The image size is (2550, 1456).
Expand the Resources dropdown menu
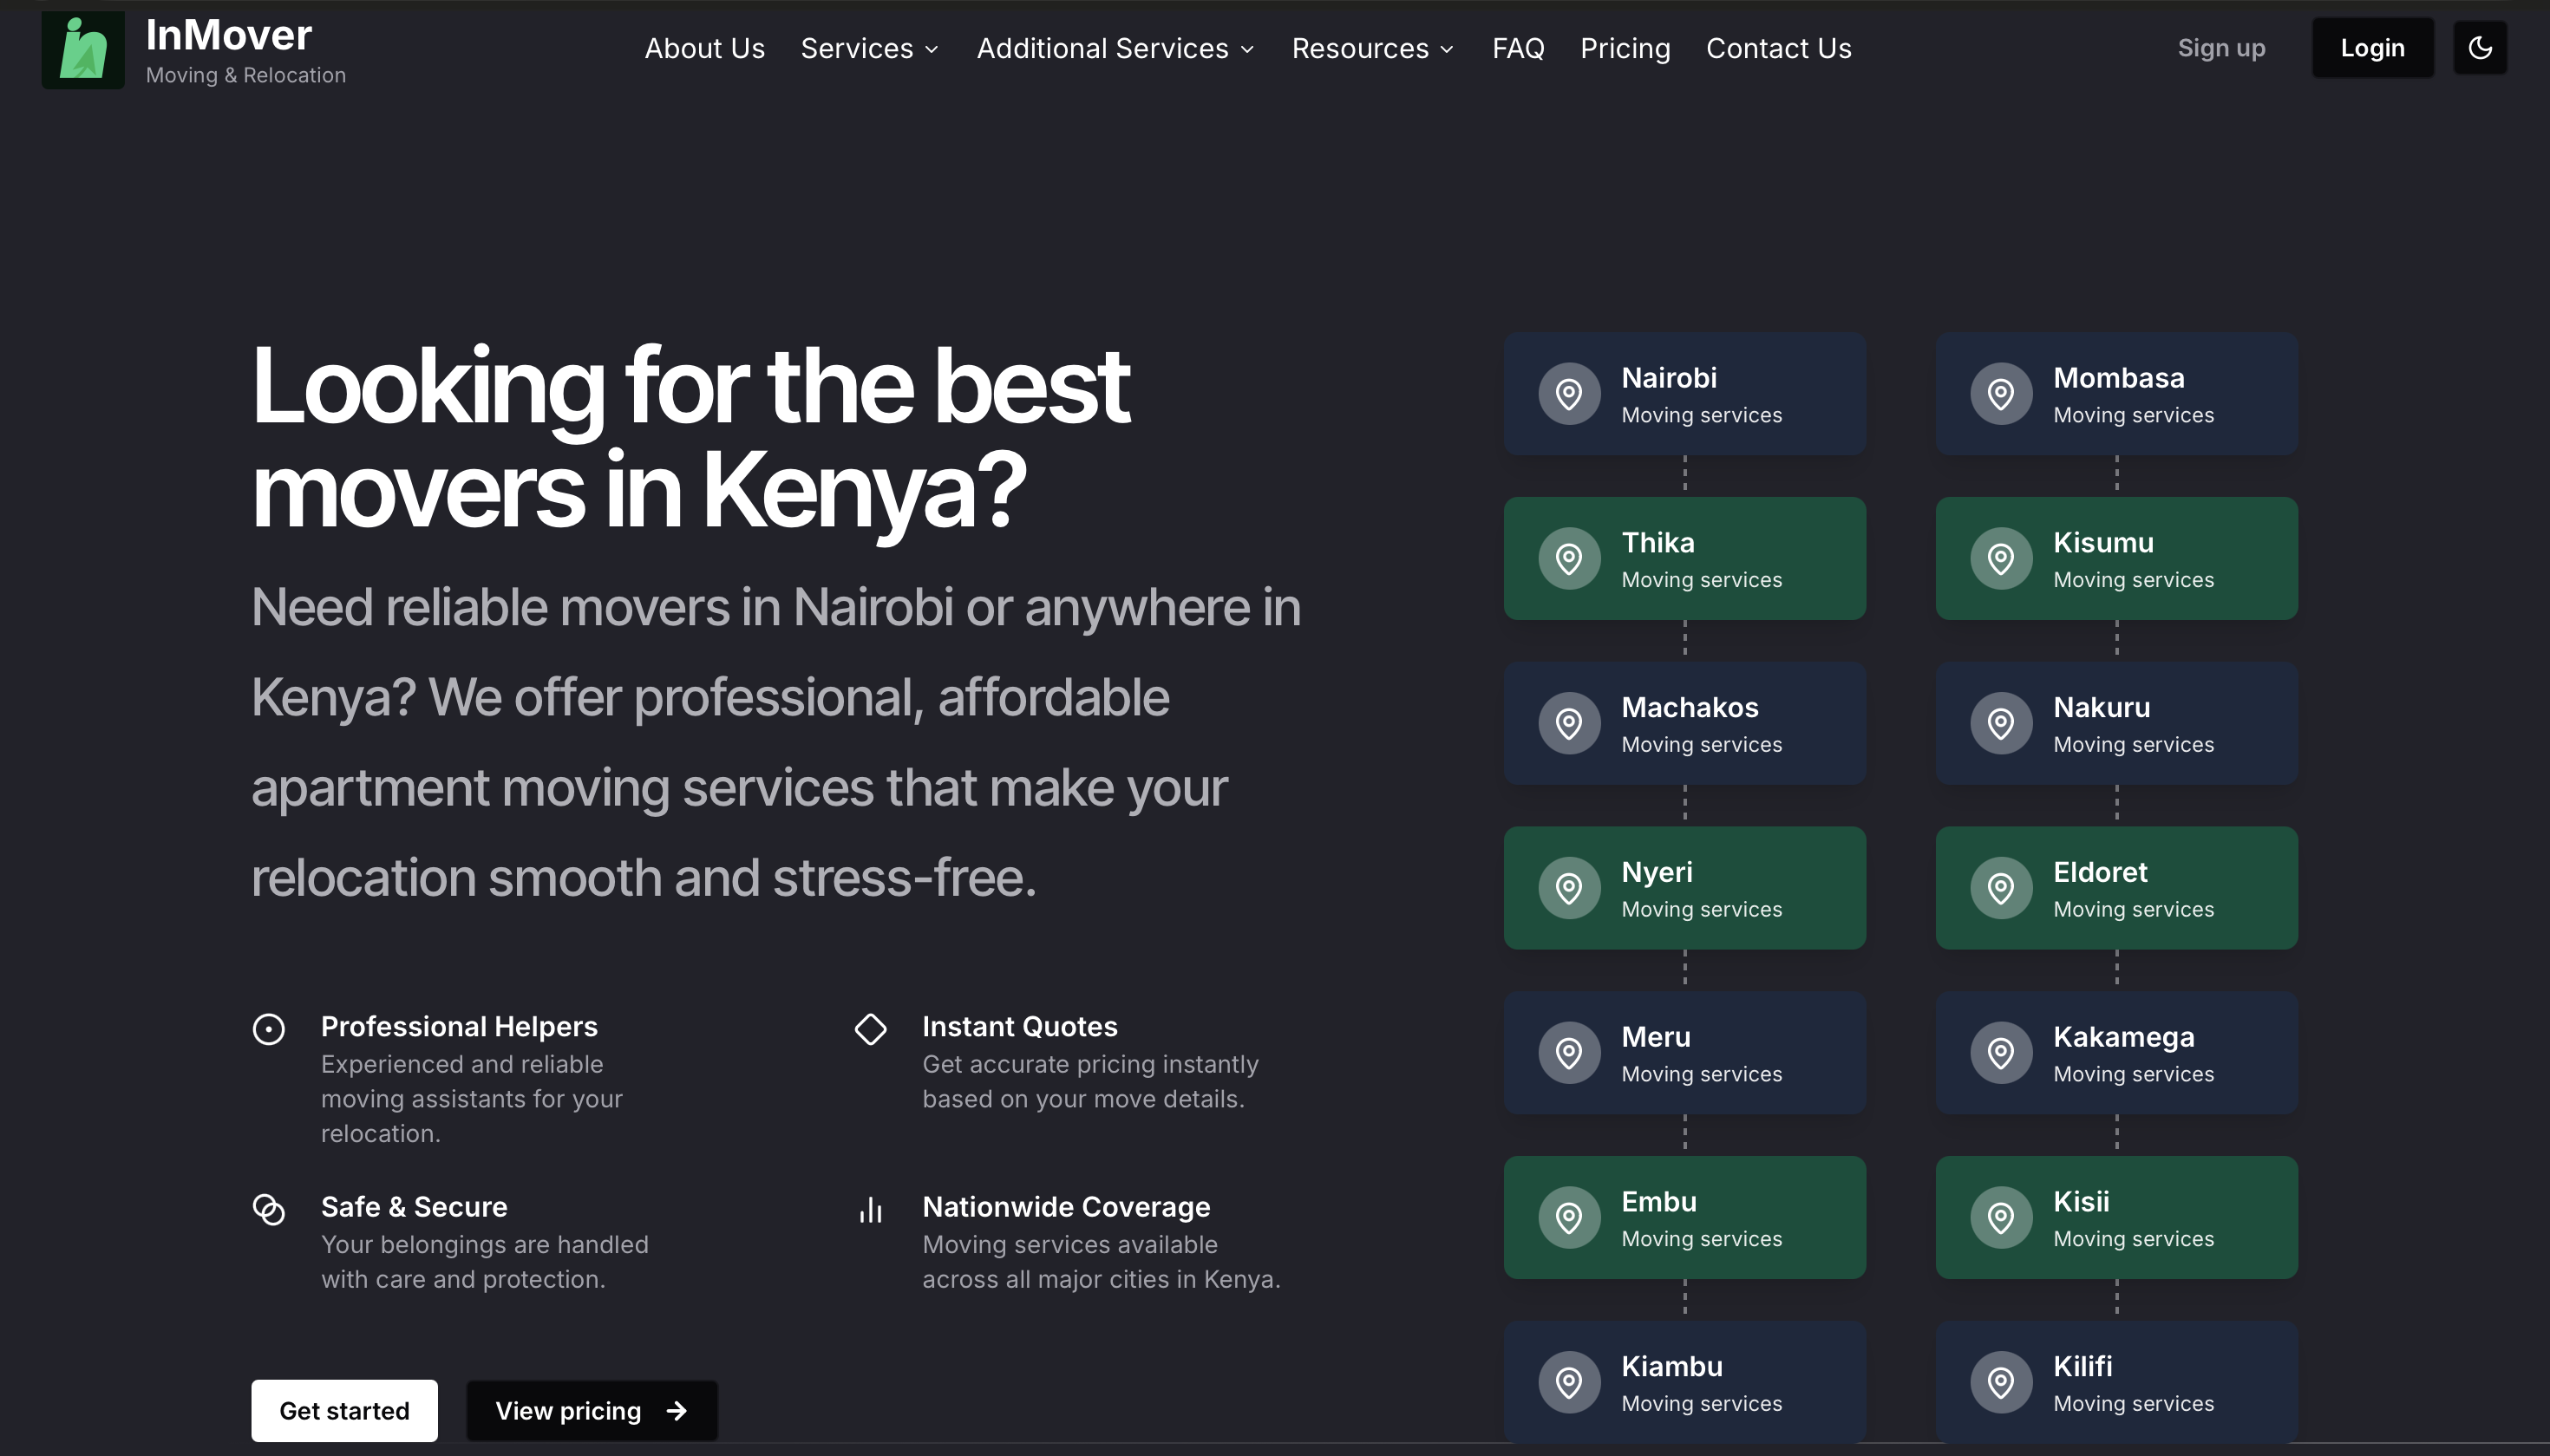pos(1372,48)
